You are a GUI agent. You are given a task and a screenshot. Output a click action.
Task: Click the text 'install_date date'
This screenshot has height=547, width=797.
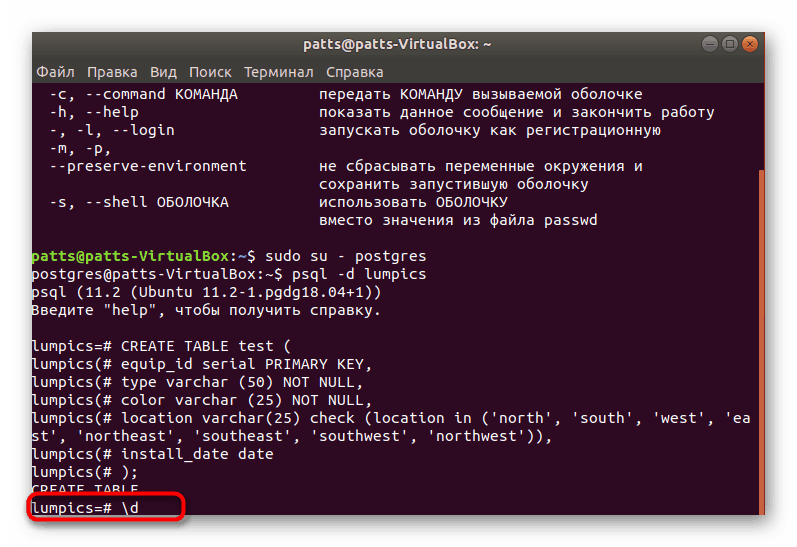click(x=197, y=454)
